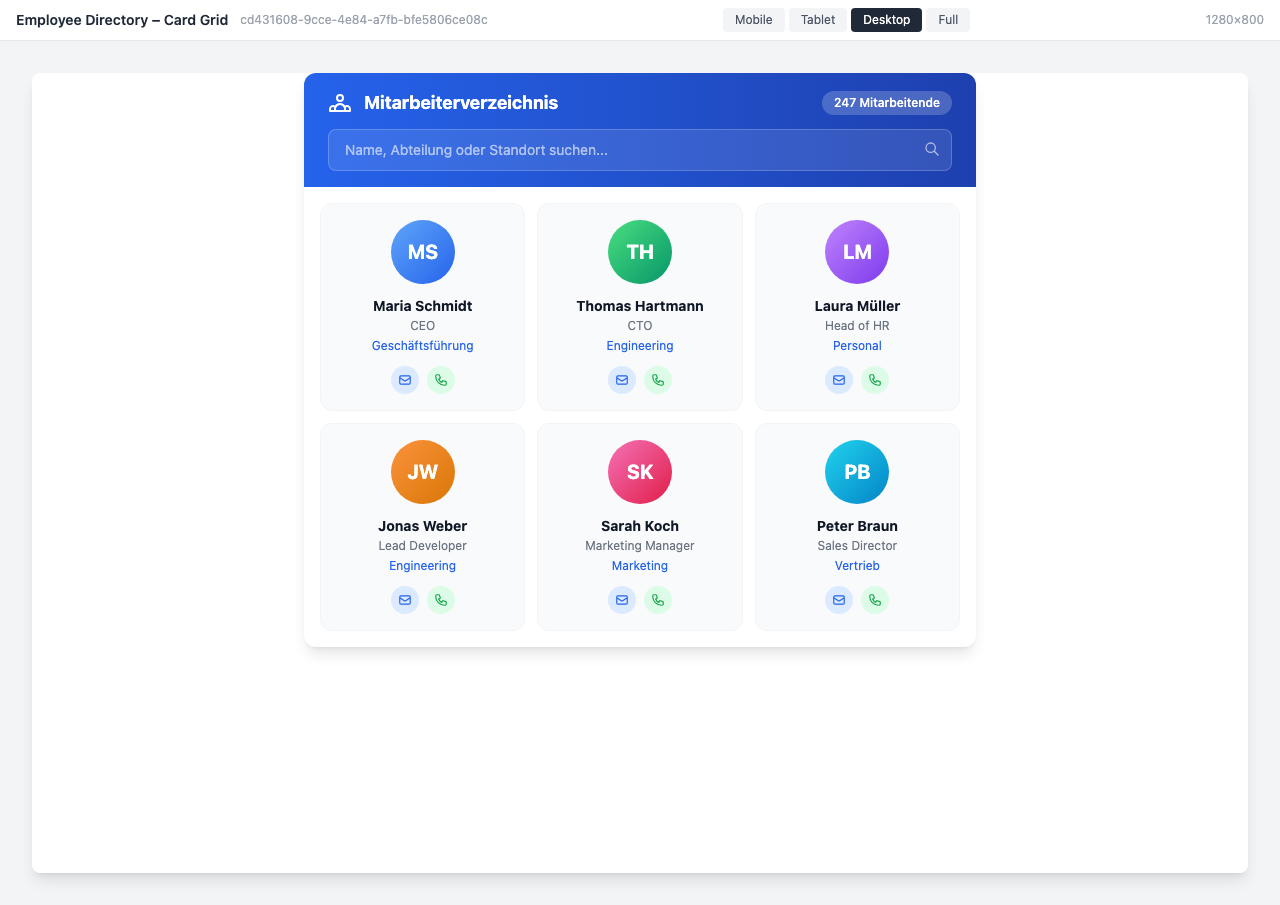This screenshot has width=1280, height=905.
Task: Select the Full viewport tab
Action: 947,20
